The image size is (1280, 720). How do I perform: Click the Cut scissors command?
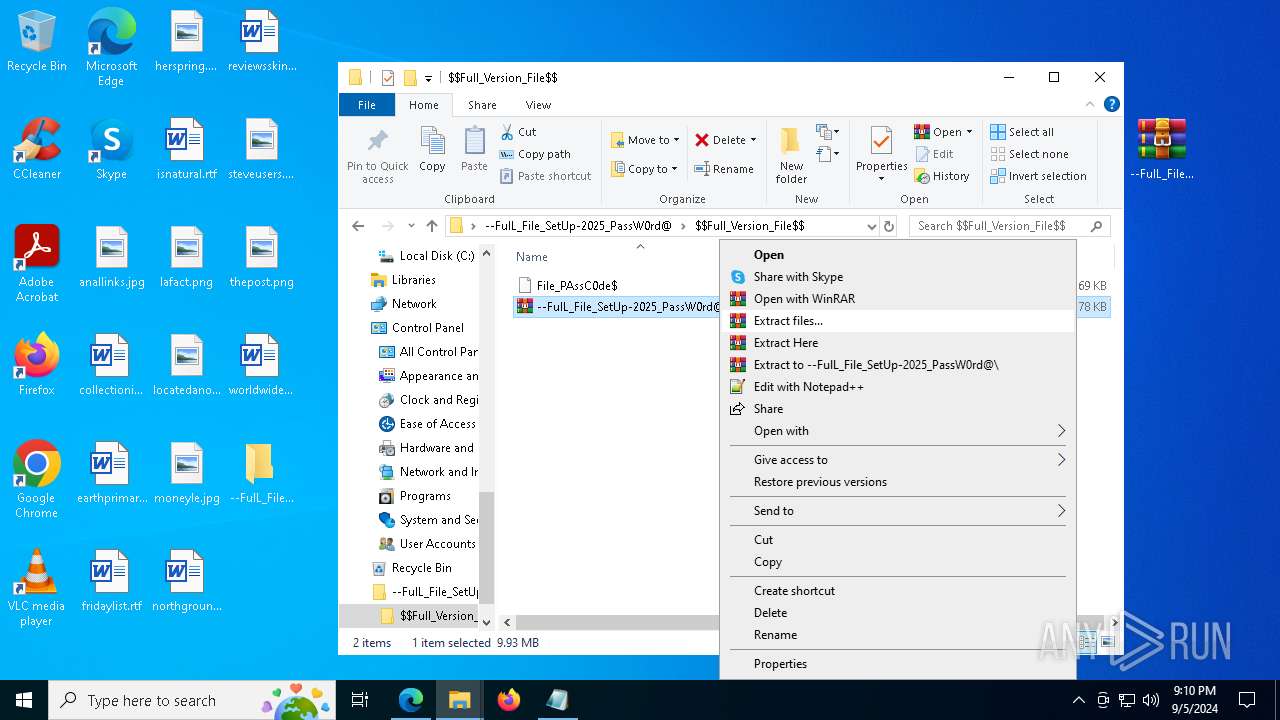[x=518, y=132]
